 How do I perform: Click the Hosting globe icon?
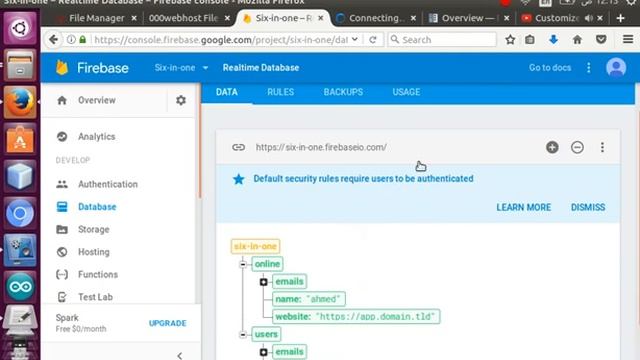[x=62, y=252]
